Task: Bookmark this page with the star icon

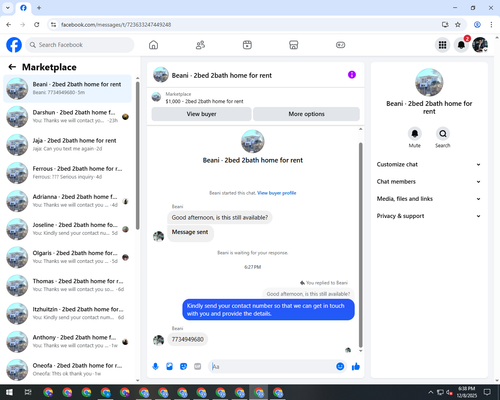Action: click(458, 25)
